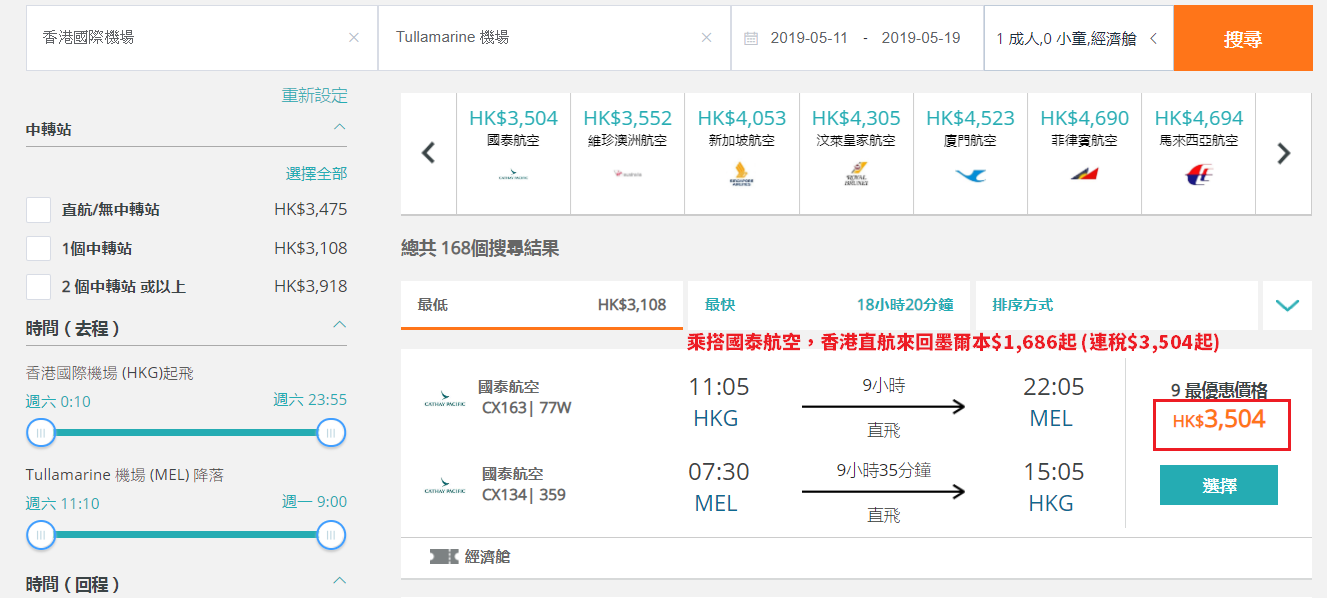Collapse the 時間 (回程) filter section
This screenshot has width=1327, height=598.
tap(339, 581)
